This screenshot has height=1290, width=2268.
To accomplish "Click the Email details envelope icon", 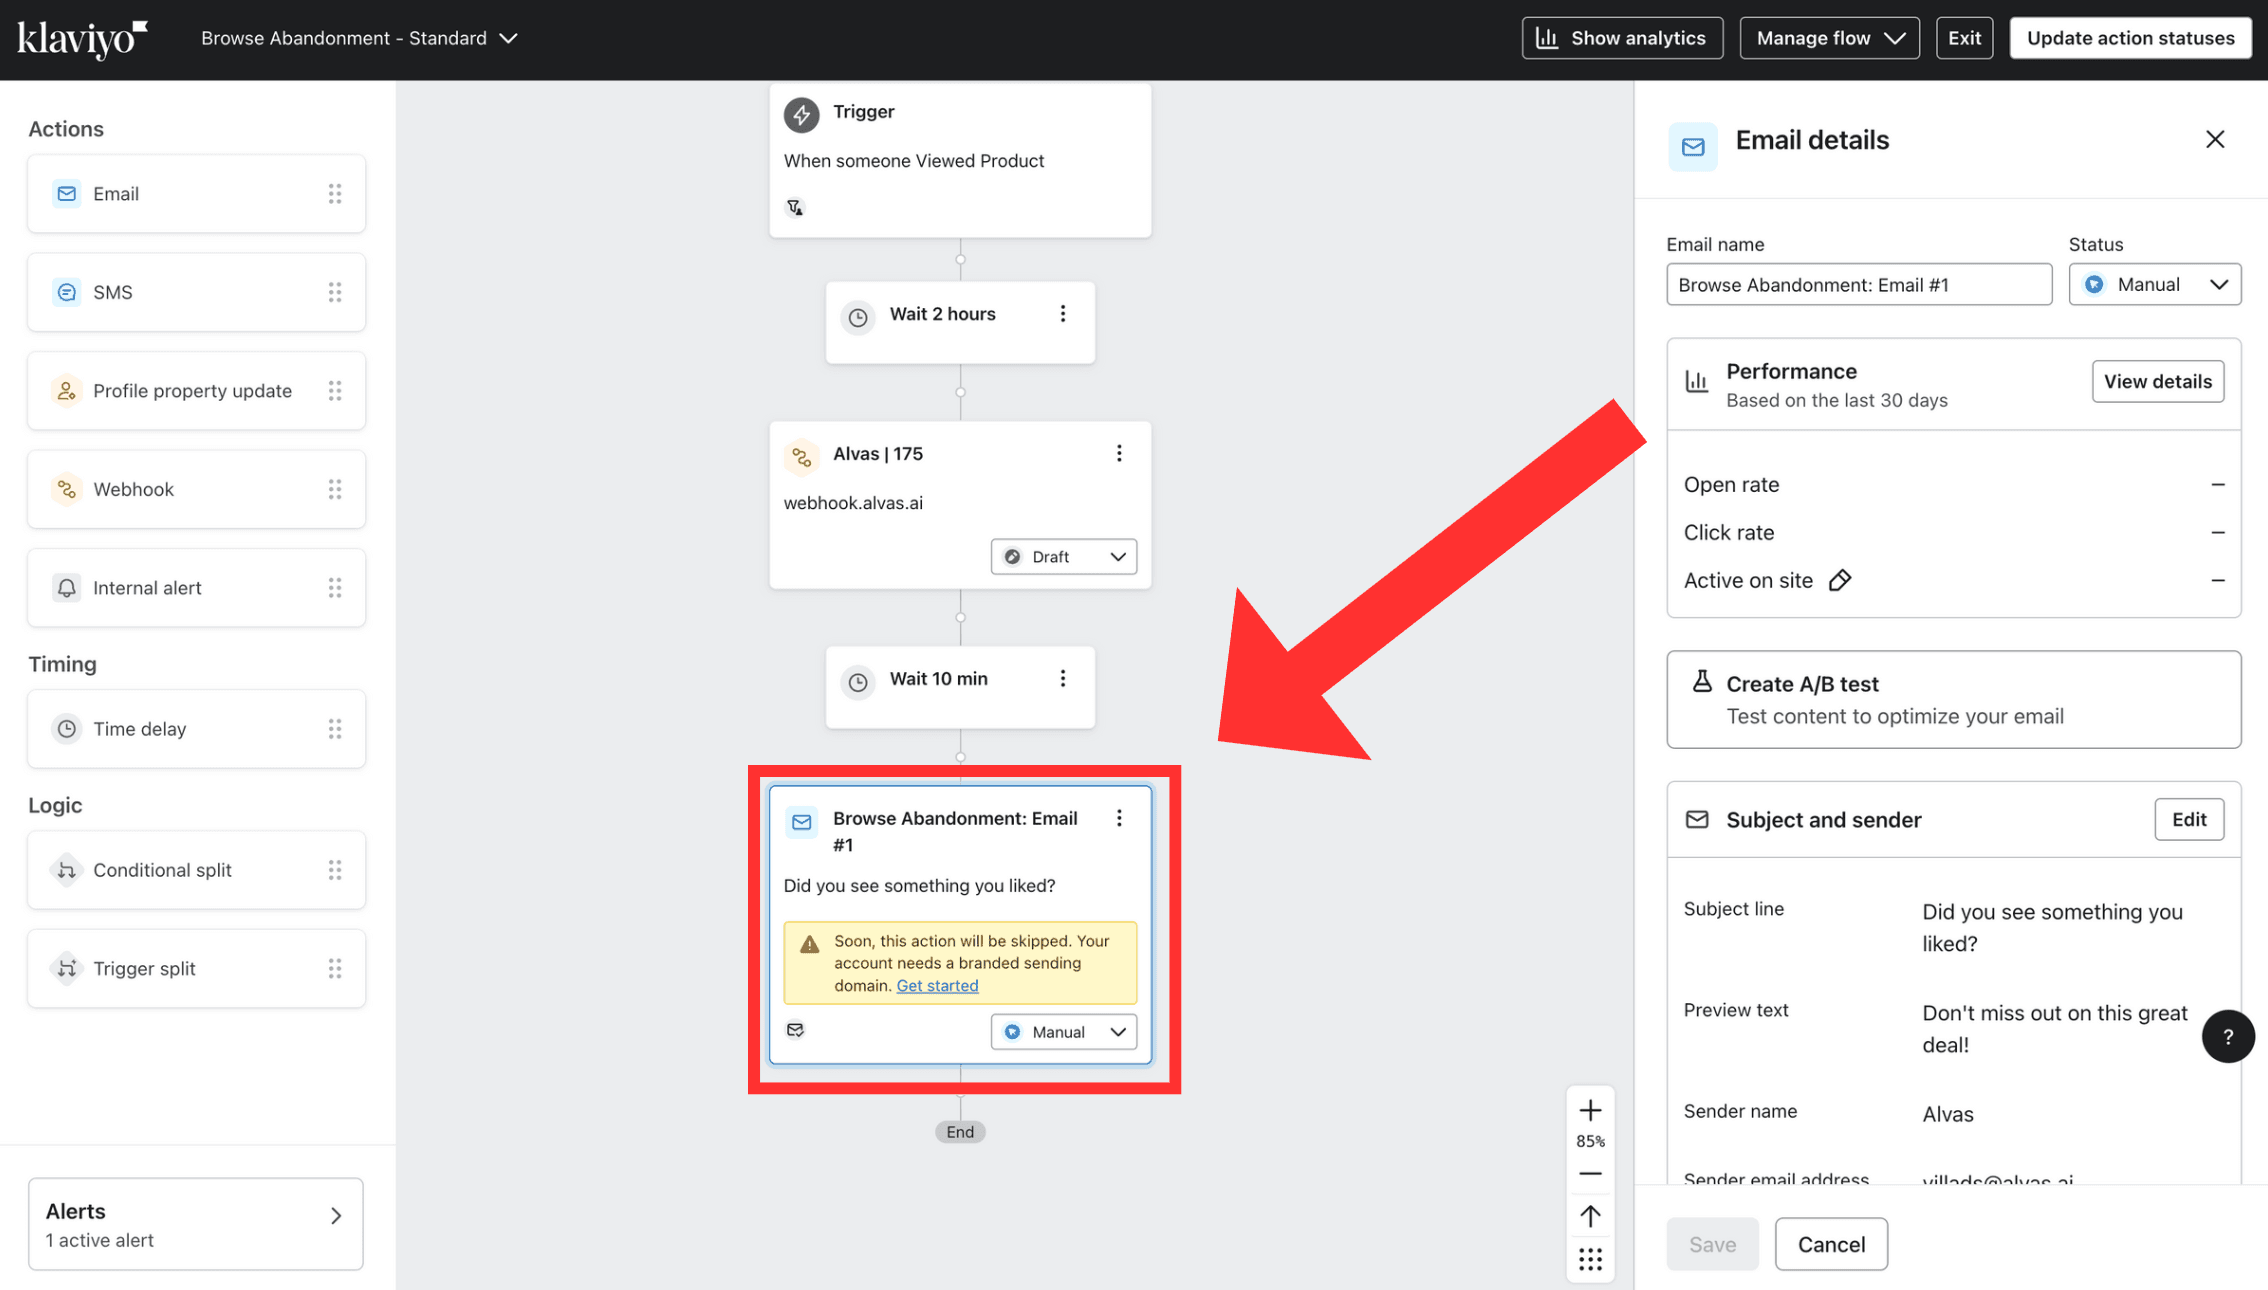I will [x=1693, y=147].
